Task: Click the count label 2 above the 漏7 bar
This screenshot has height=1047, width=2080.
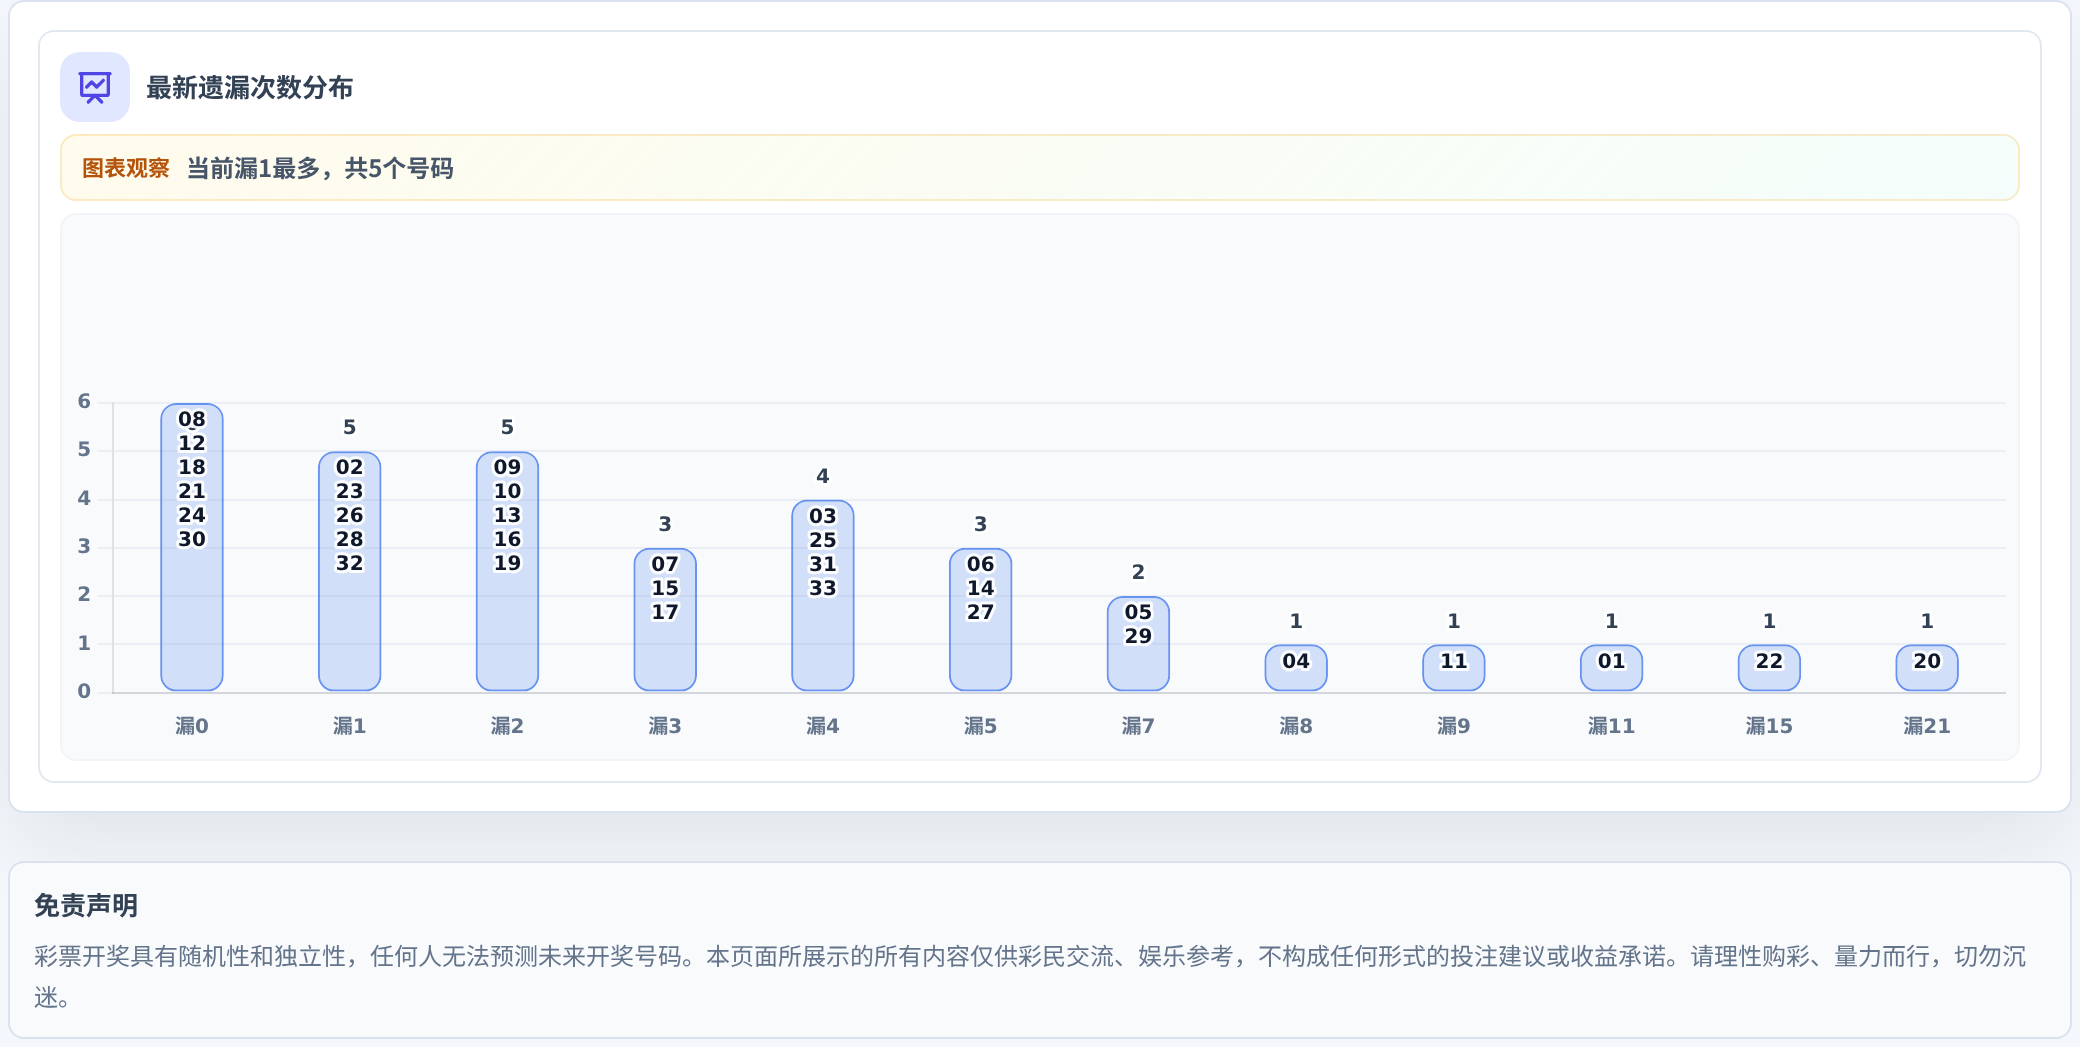Action: [1138, 572]
